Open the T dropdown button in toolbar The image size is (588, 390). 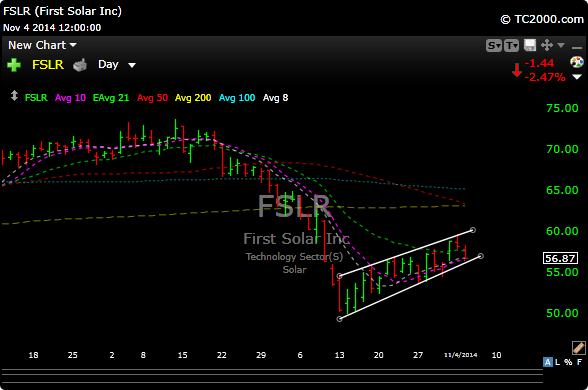(512, 46)
